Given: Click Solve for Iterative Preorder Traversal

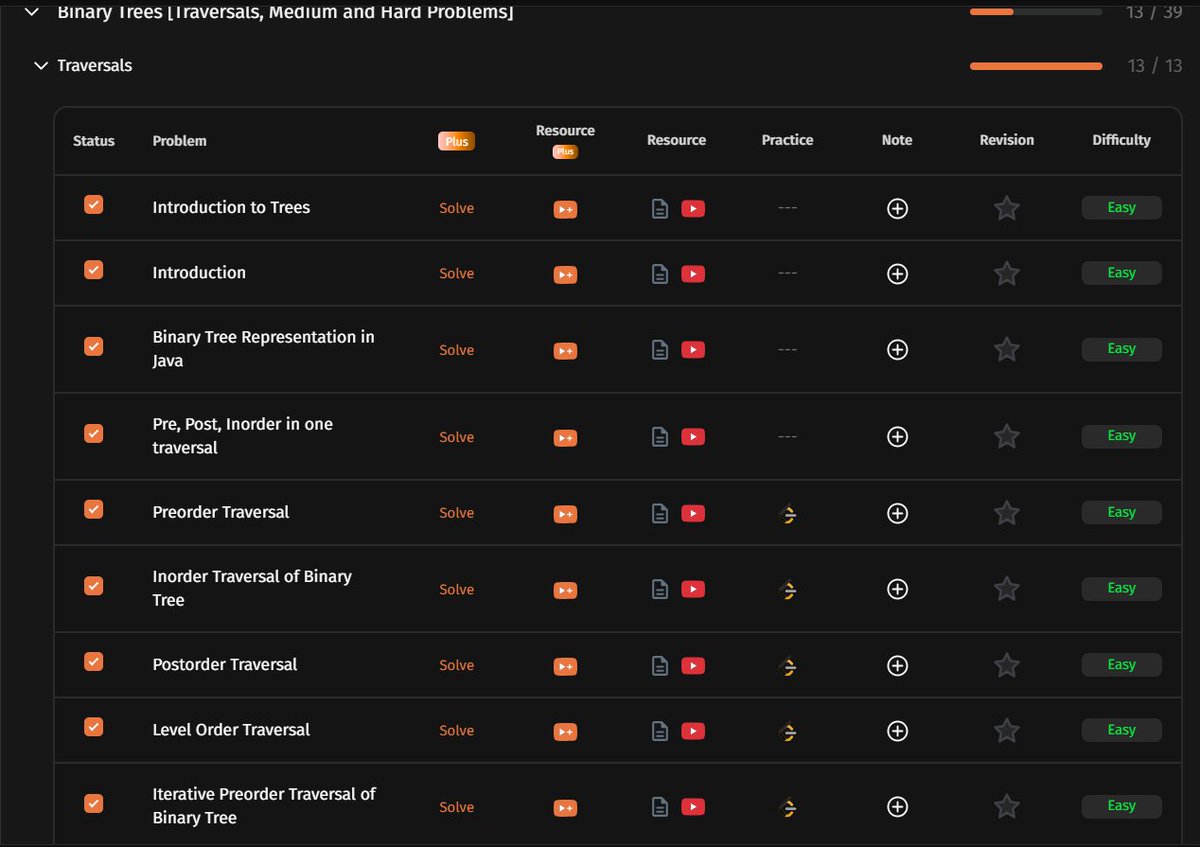Looking at the screenshot, I should click(456, 807).
